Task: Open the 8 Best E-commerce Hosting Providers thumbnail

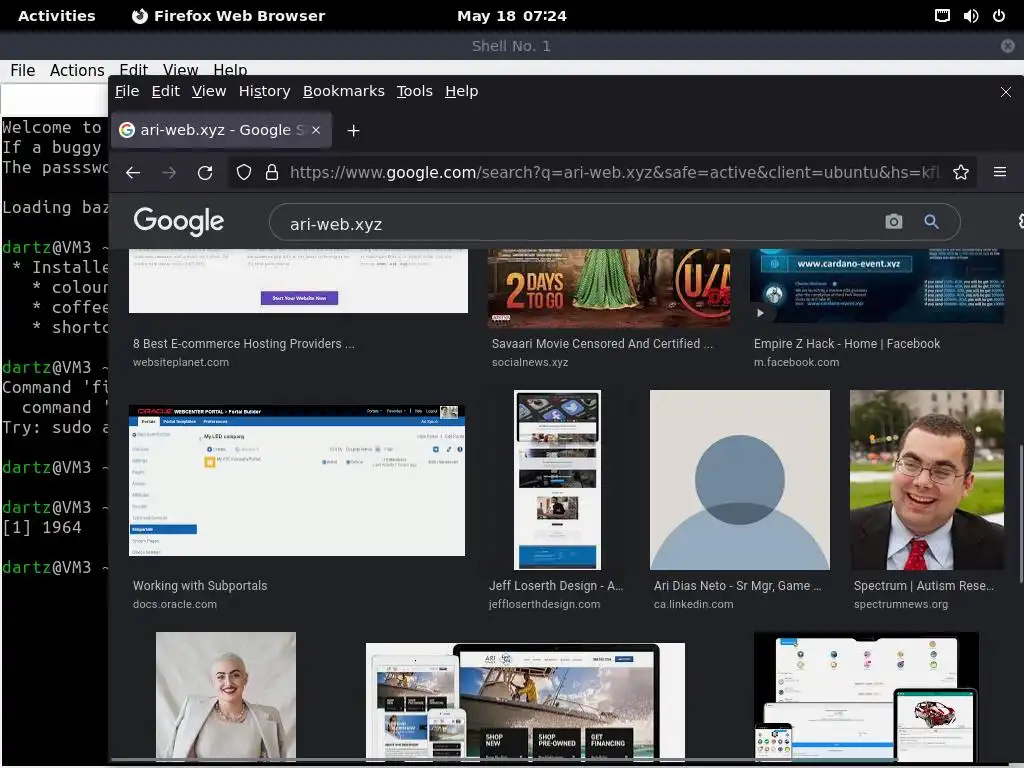Action: point(298,281)
